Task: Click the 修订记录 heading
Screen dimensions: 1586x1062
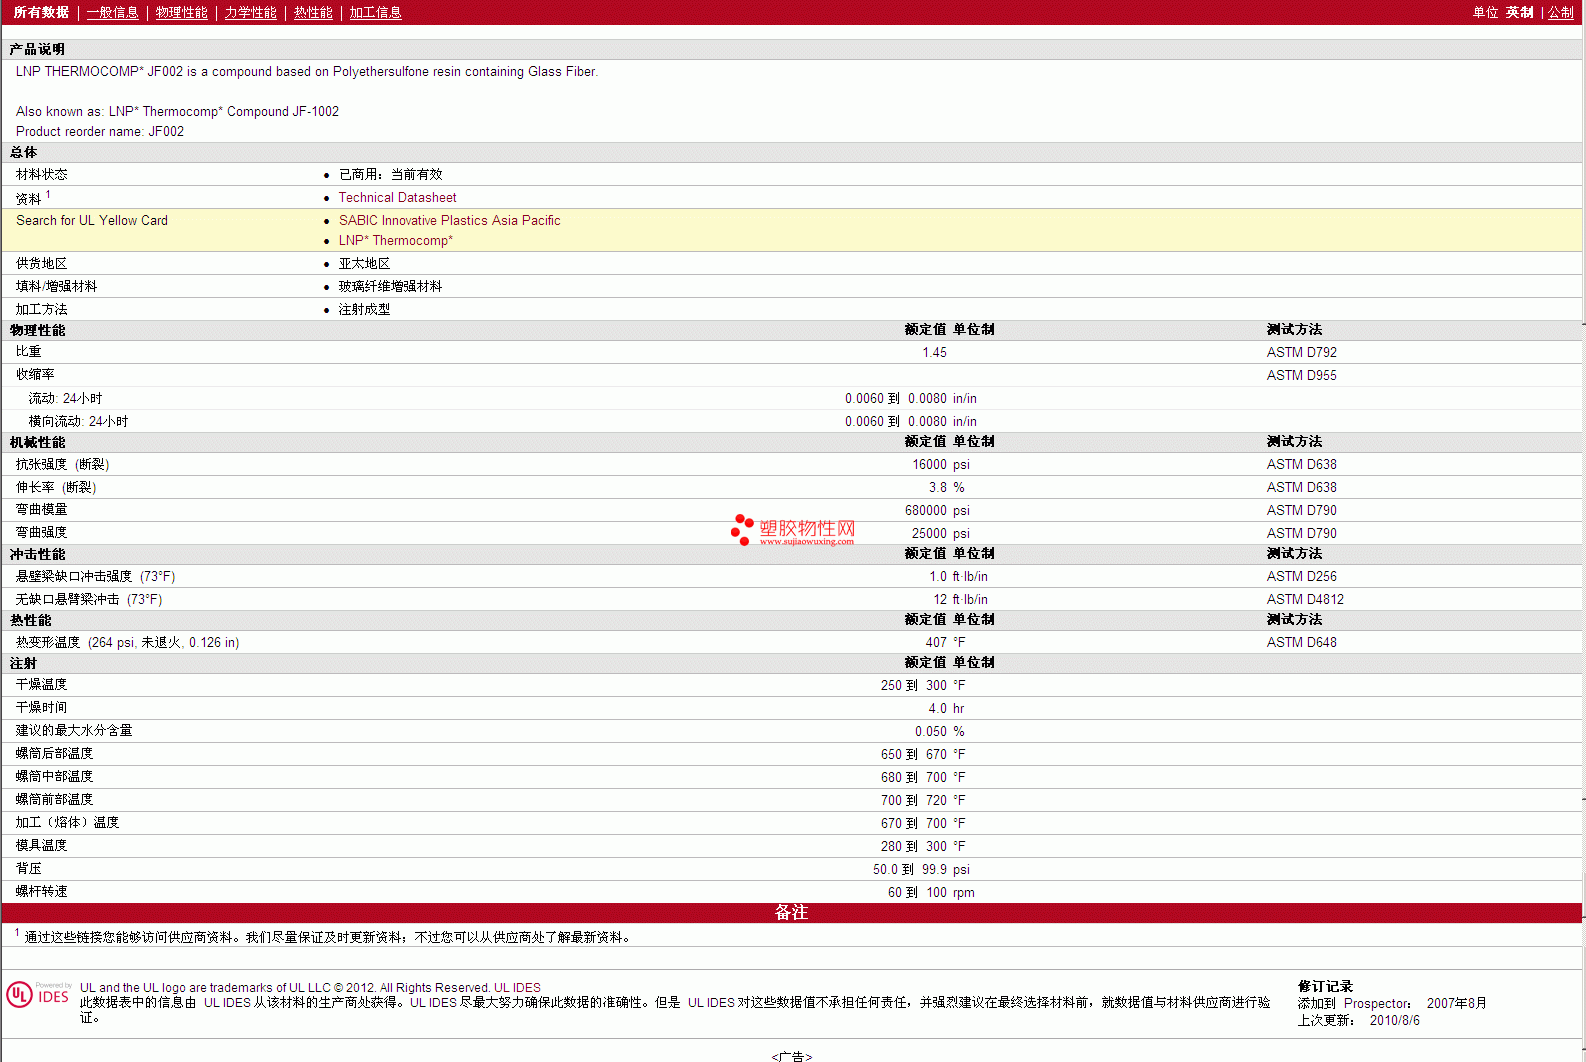Action: (1325, 986)
